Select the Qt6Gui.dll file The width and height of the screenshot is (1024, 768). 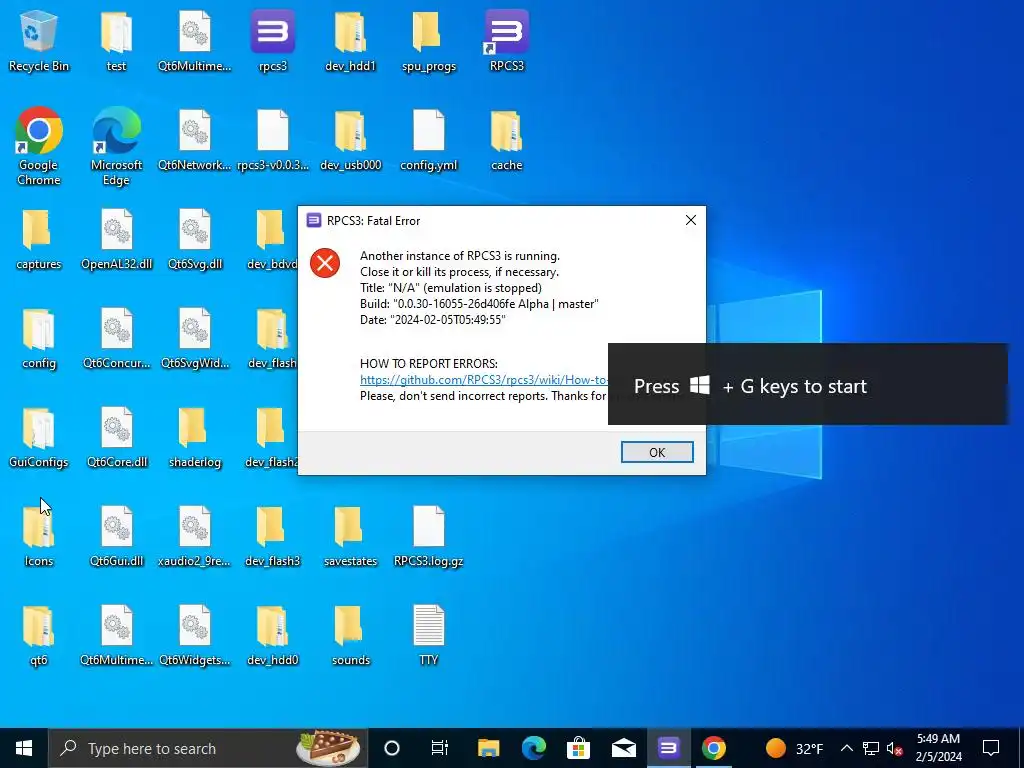pyautogui.click(x=116, y=537)
